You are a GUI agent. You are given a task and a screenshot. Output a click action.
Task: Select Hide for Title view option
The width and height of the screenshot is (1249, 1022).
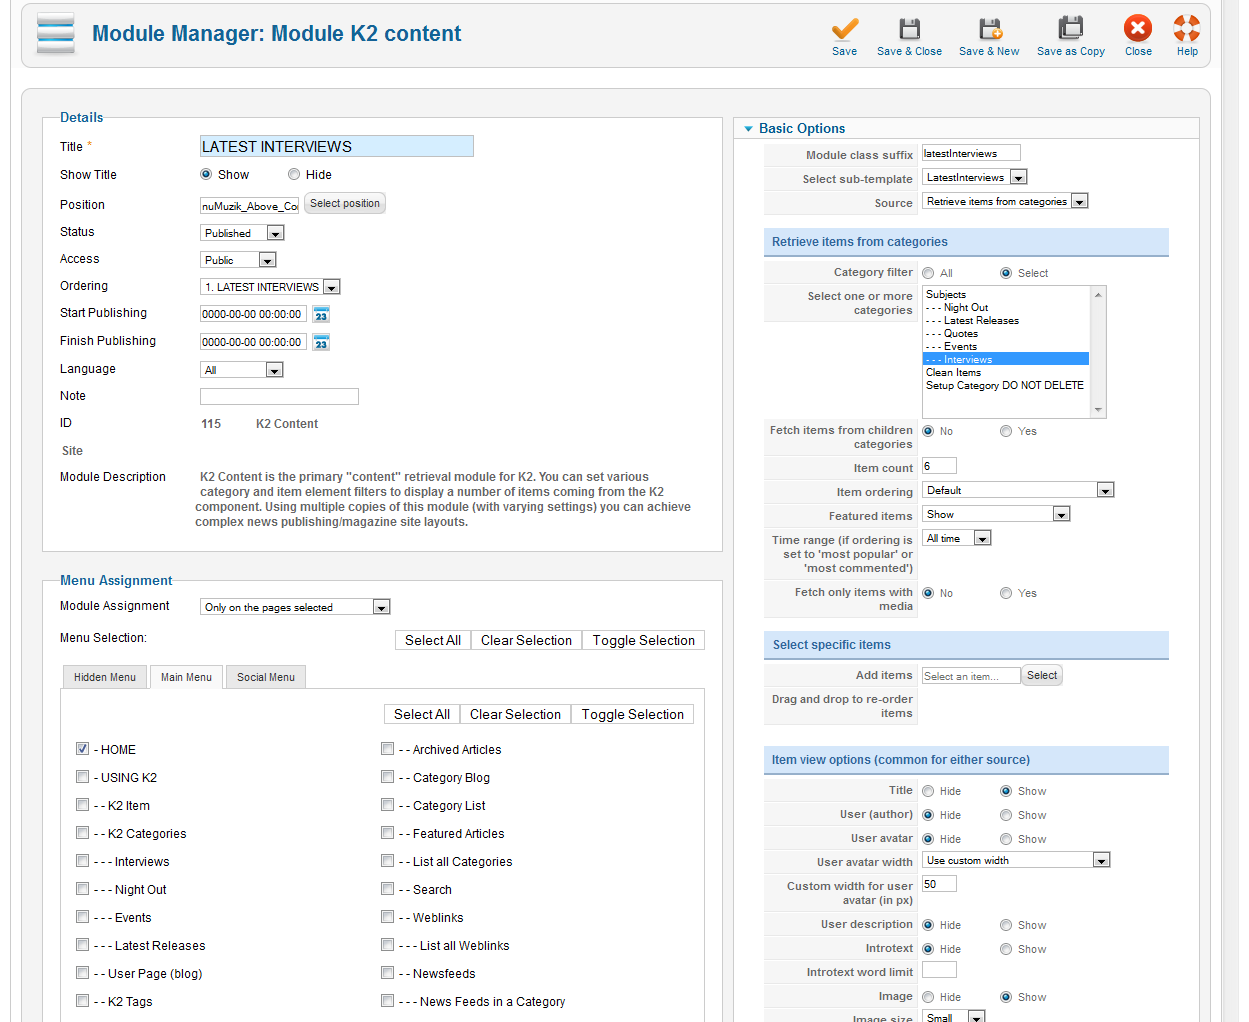point(928,791)
